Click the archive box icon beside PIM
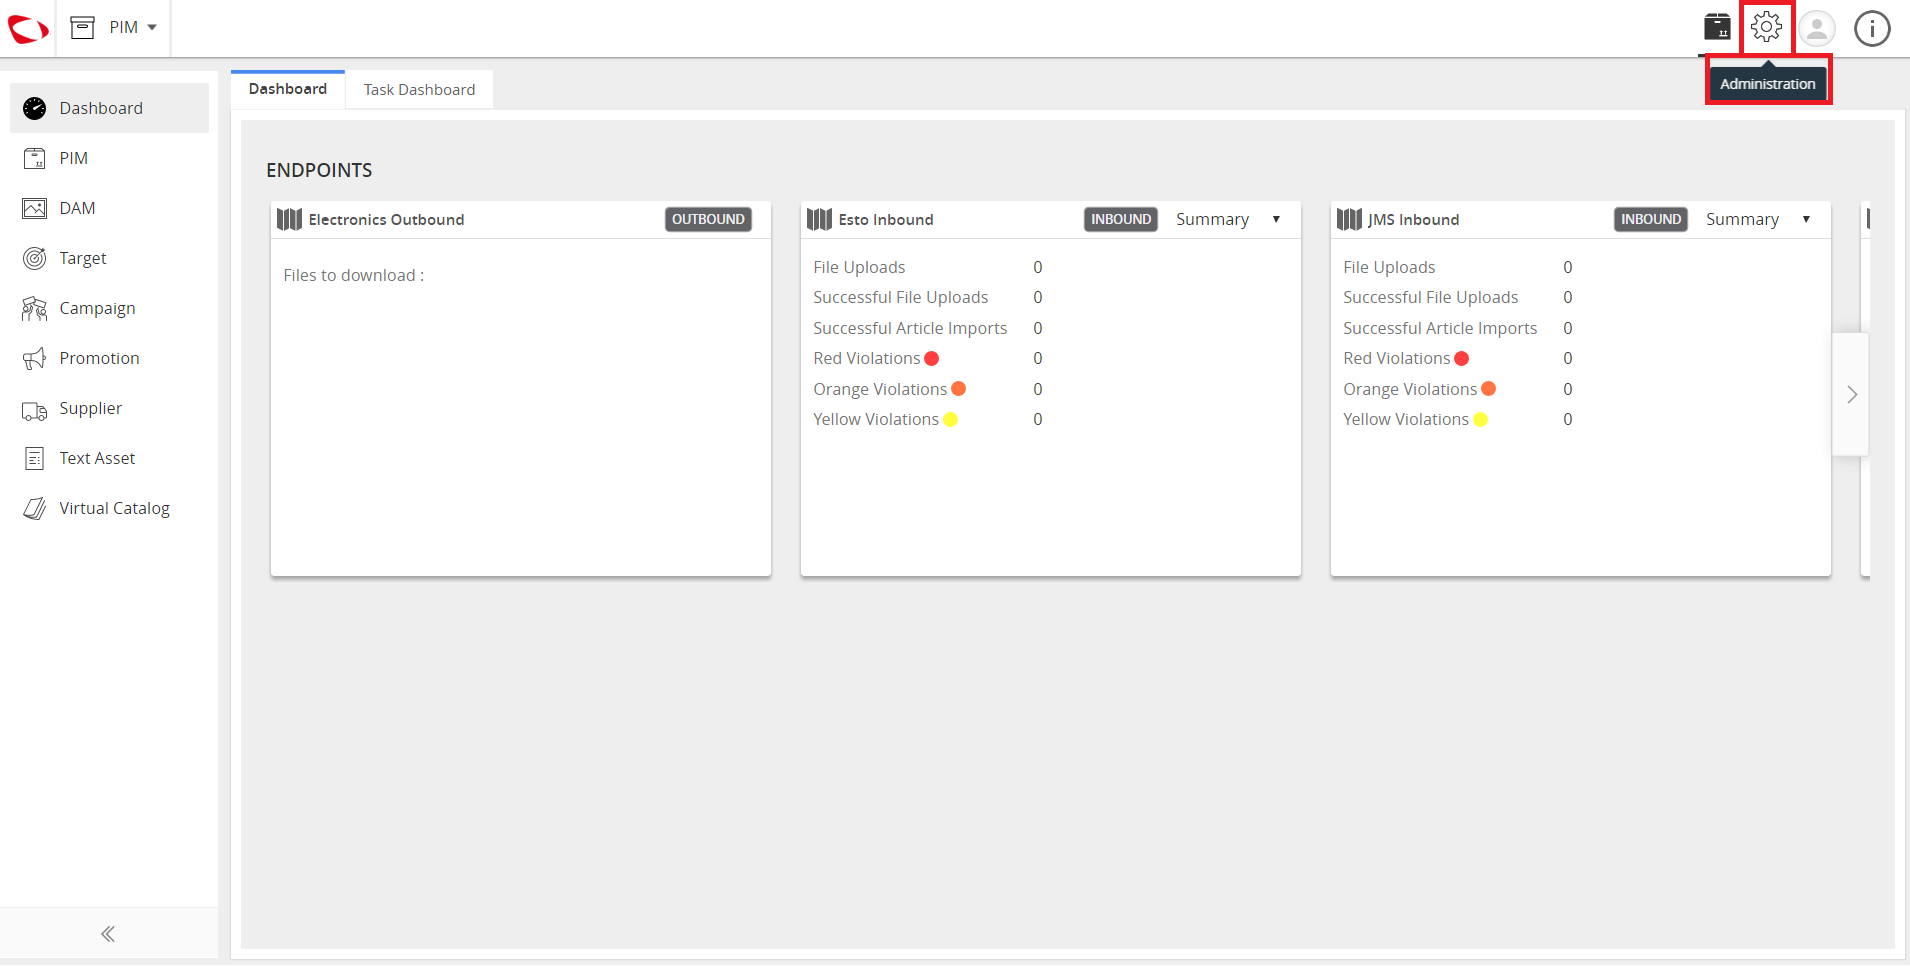Image resolution: width=1910 pixels, height=966 pixels. pyautogui.click(x=83, y=27)
